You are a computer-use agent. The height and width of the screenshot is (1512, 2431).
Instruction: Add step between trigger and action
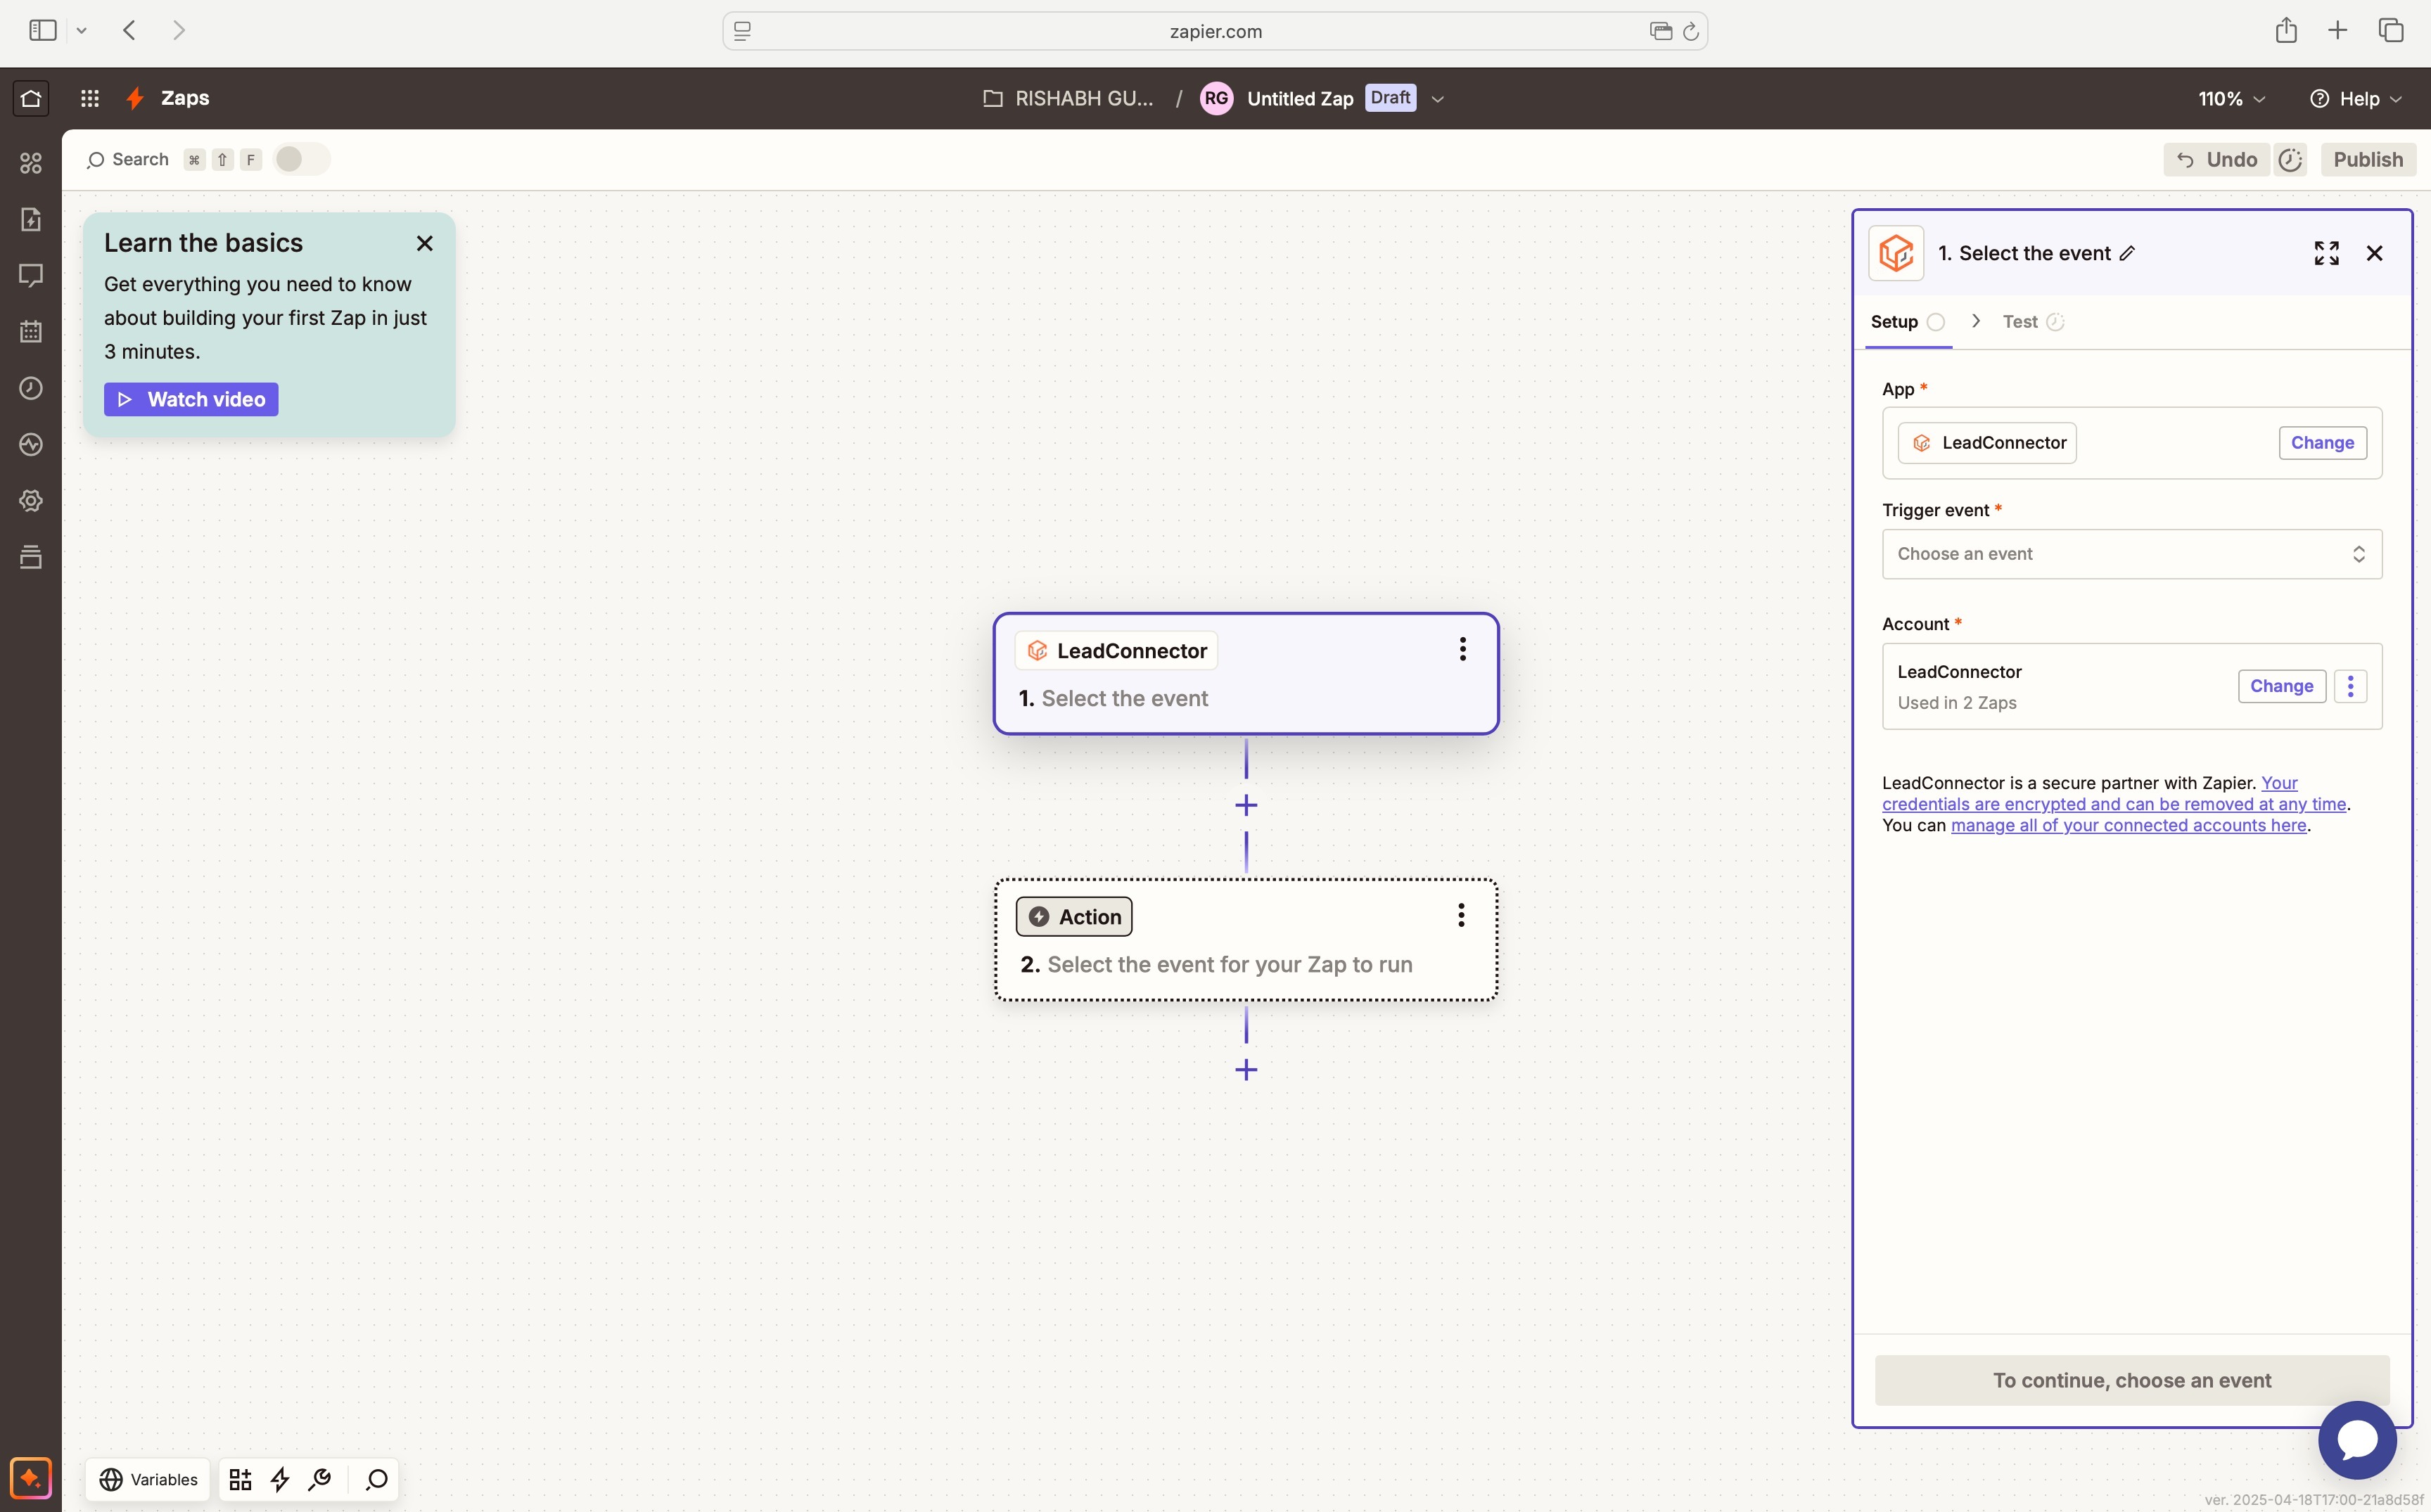[1246, 805]
